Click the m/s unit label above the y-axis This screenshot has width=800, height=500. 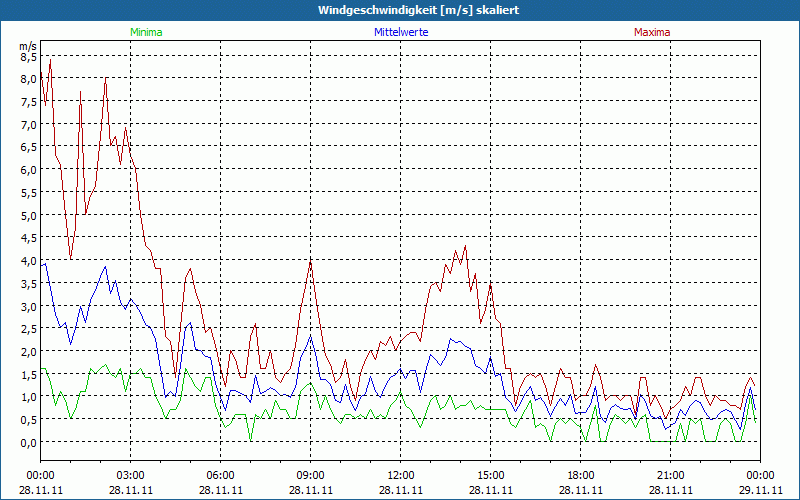click(28, 46)
